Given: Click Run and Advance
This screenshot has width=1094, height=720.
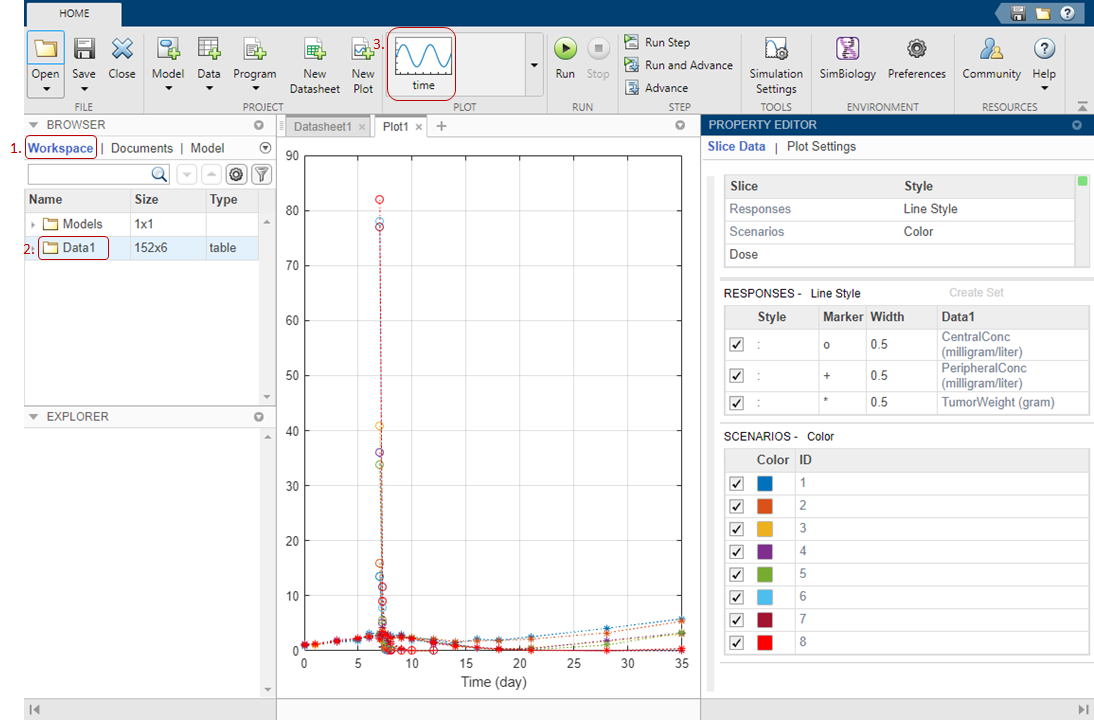Looking at the screenshot, I should click(678, 65).
